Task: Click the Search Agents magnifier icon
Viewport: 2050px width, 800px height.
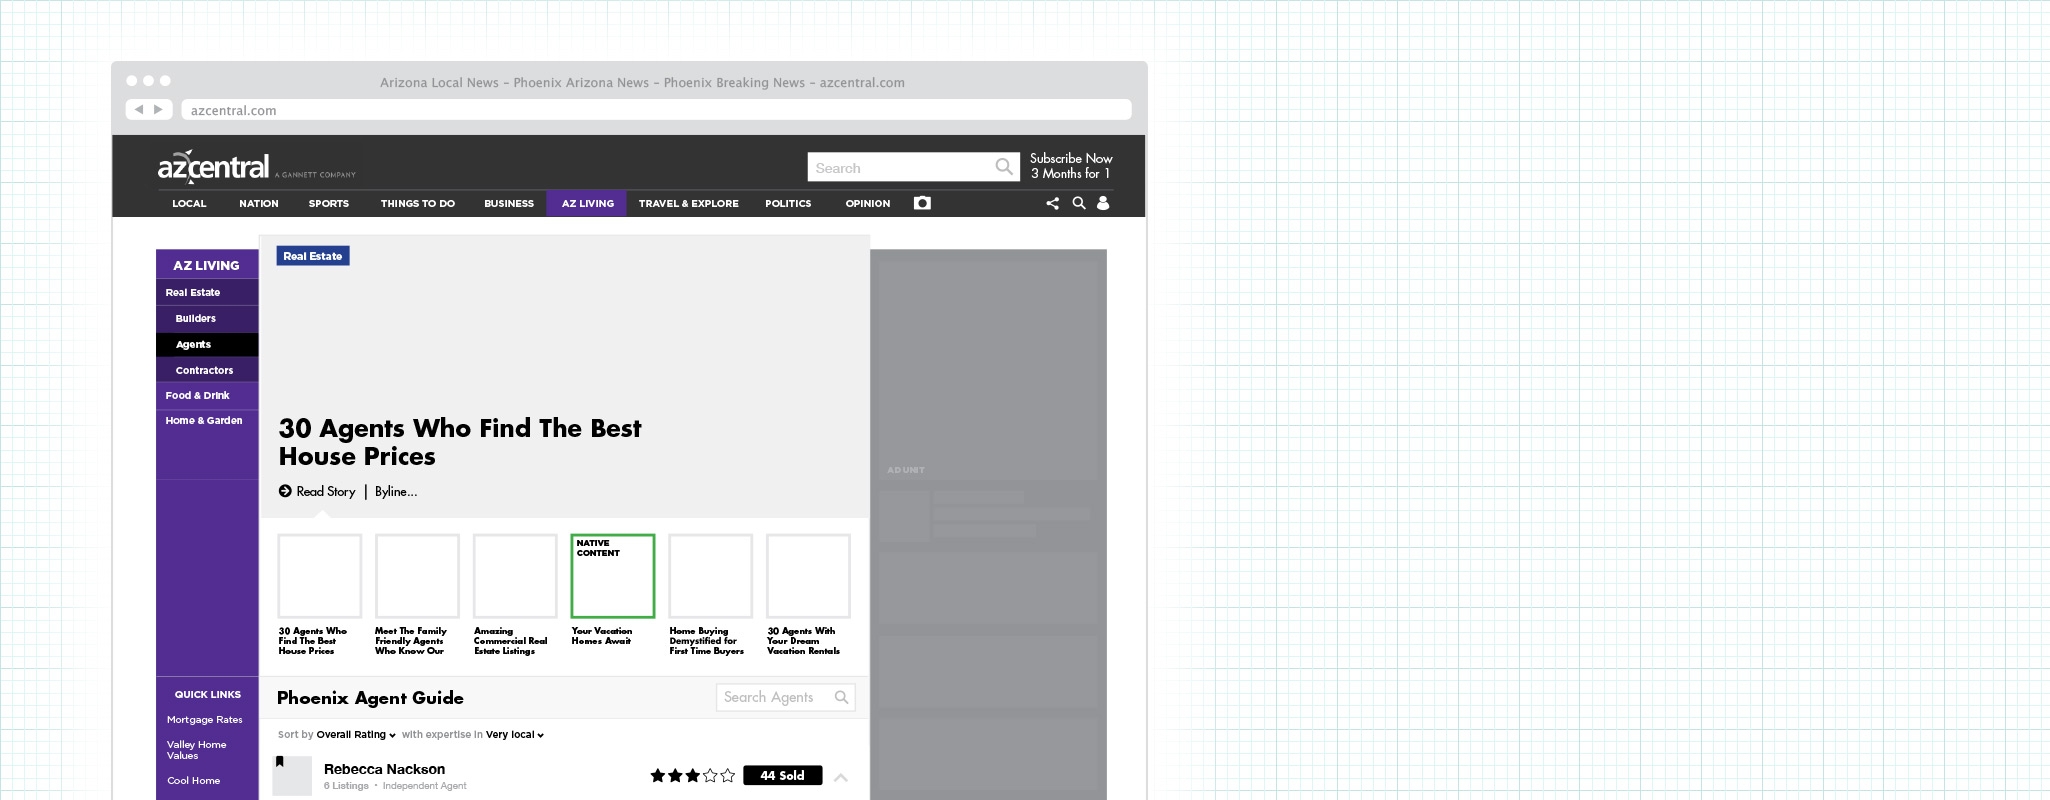Action: (841, 697)
